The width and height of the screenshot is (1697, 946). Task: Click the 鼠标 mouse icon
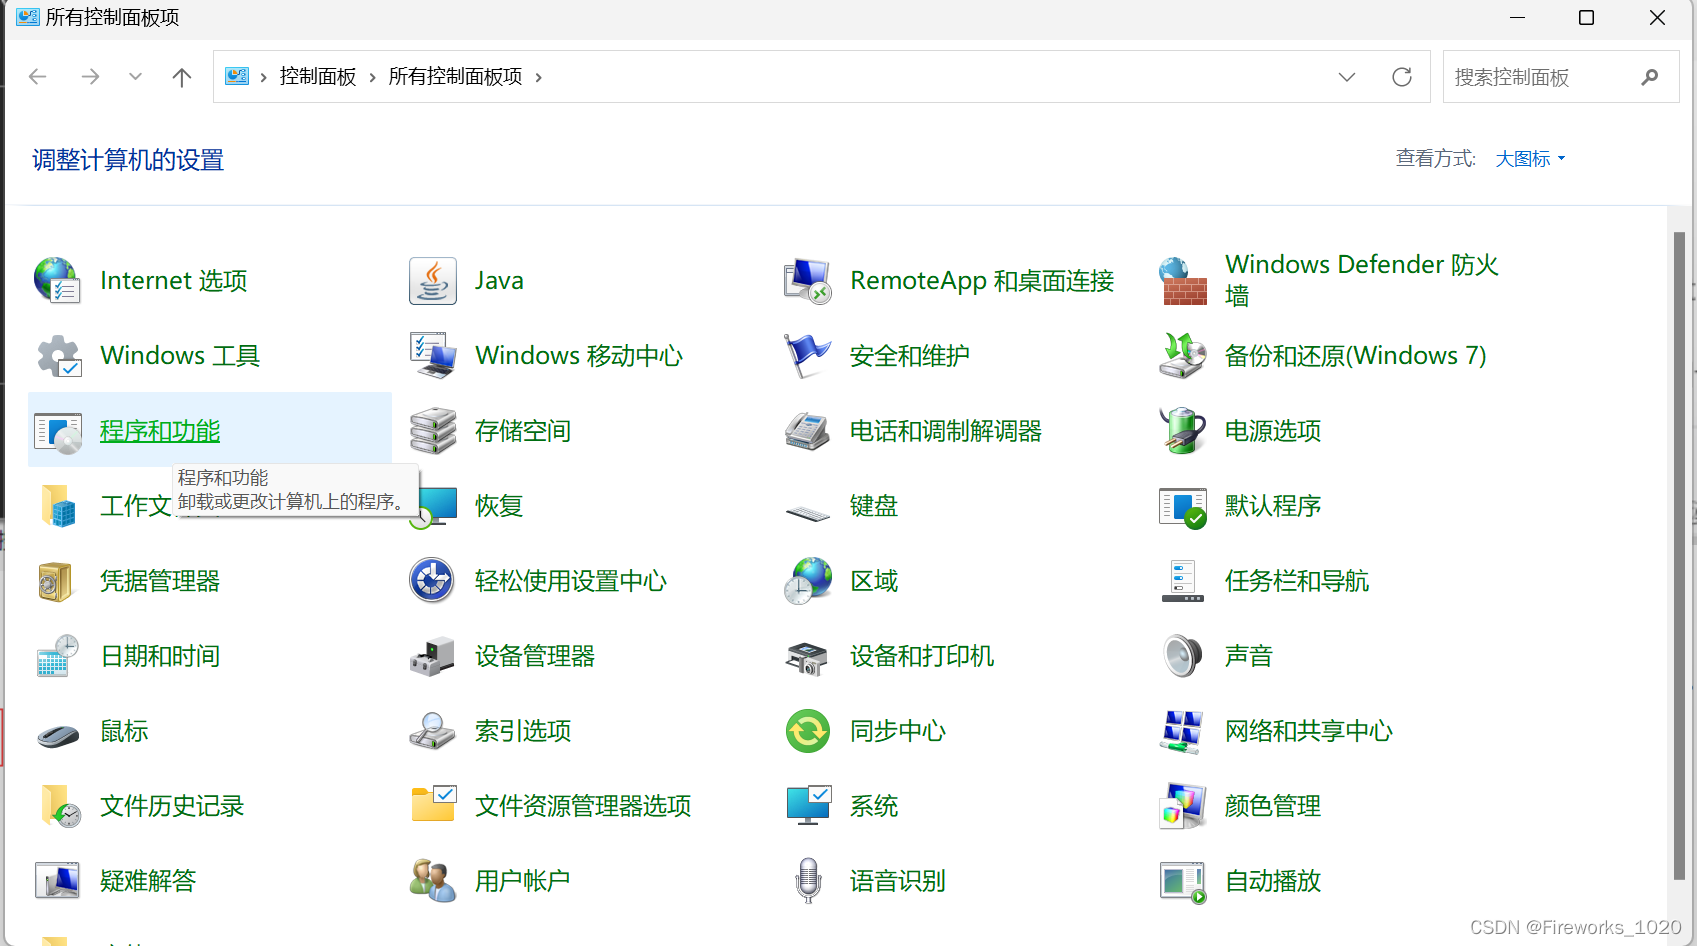click(x=57, y=735)
